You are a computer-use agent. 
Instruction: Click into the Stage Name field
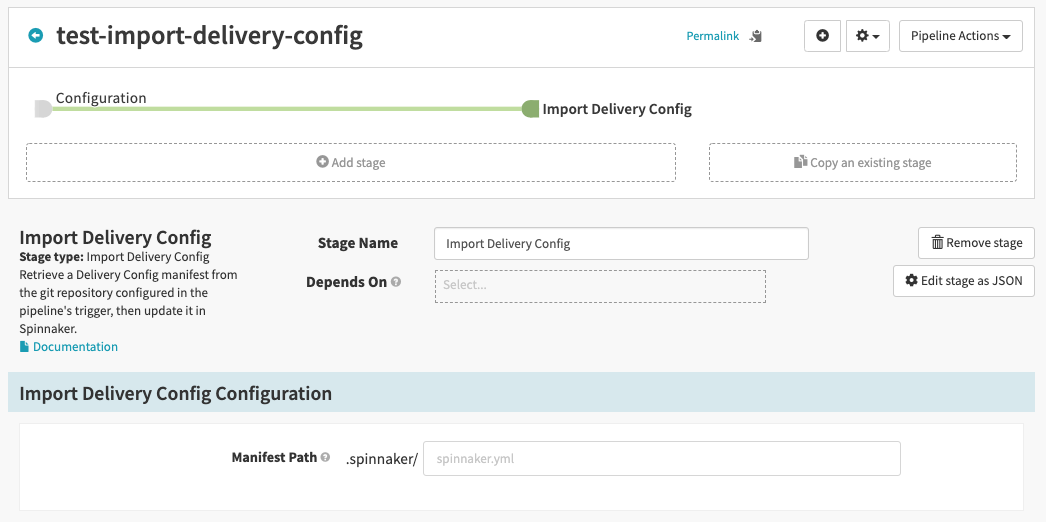coord(620,243)
